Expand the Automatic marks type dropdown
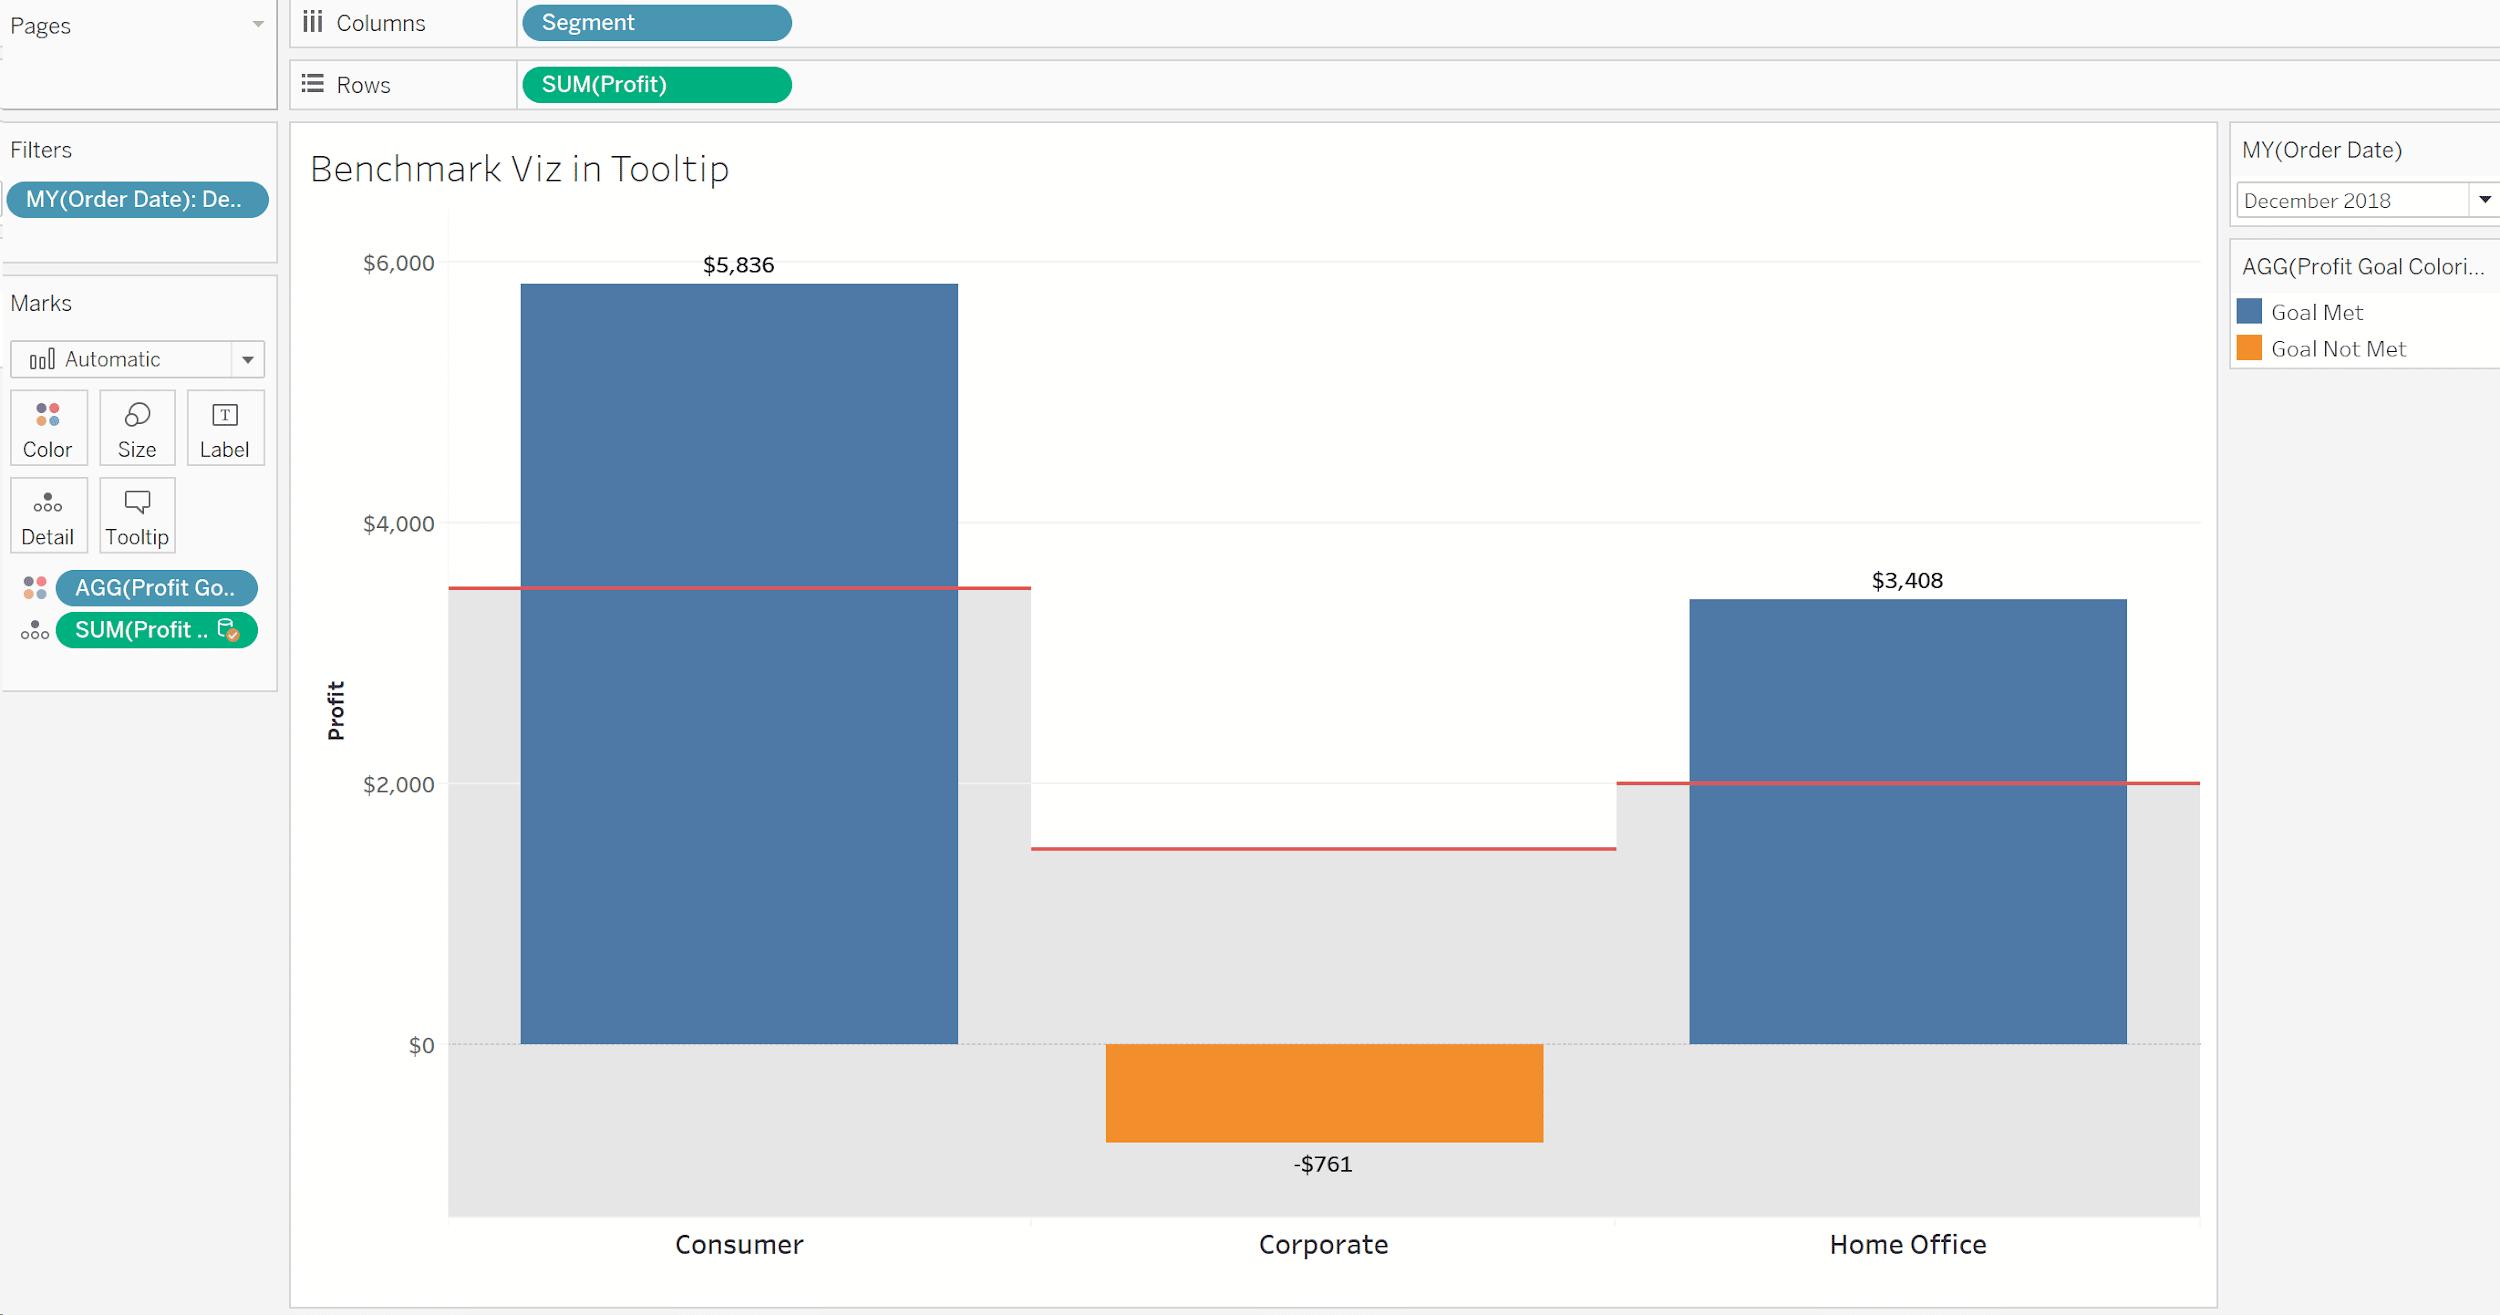2500x1315 pixels. [x=250, y=359]
